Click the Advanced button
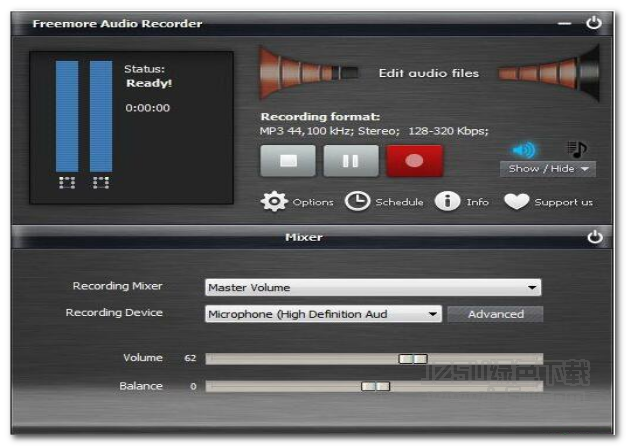This screenshot has width=626, height=446. click(495, 314)
